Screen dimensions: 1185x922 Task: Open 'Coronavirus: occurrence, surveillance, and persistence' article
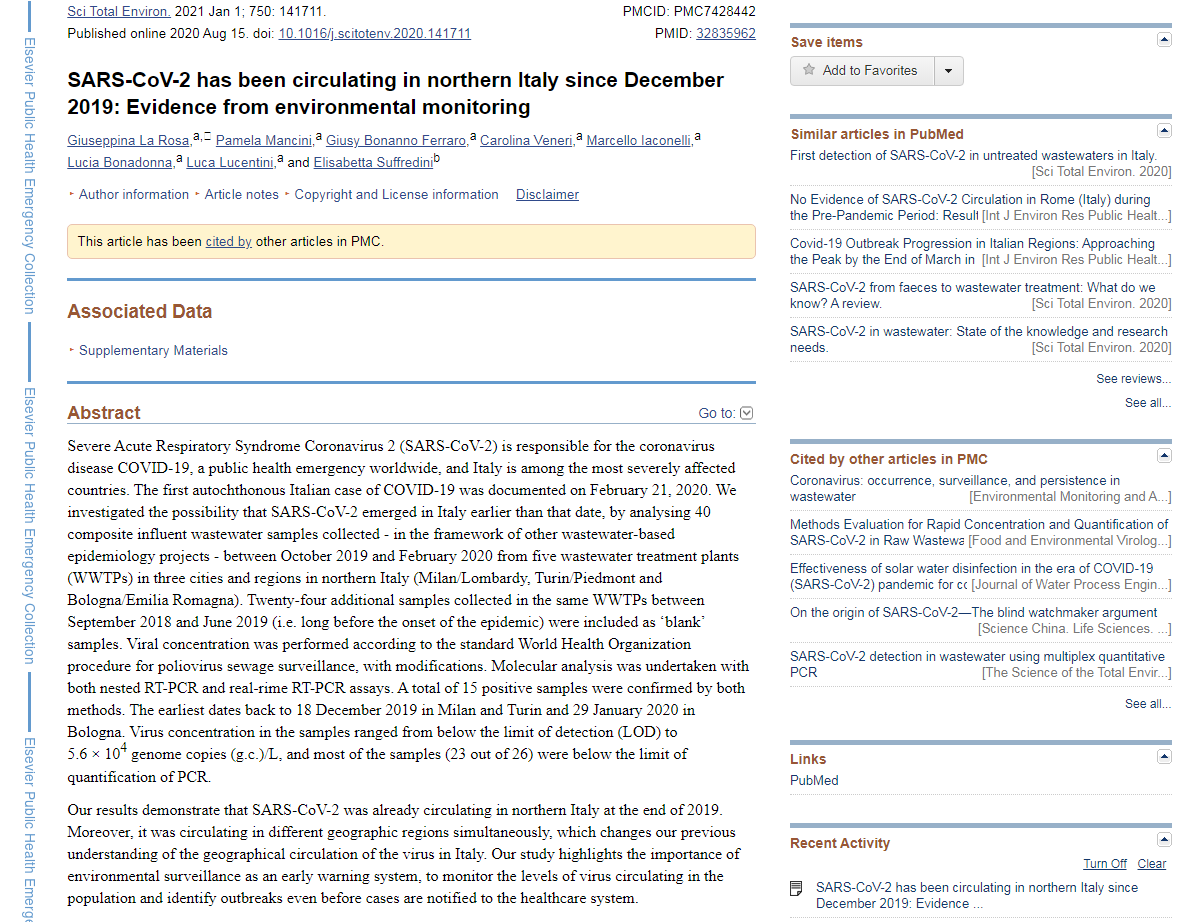point(954,488)
